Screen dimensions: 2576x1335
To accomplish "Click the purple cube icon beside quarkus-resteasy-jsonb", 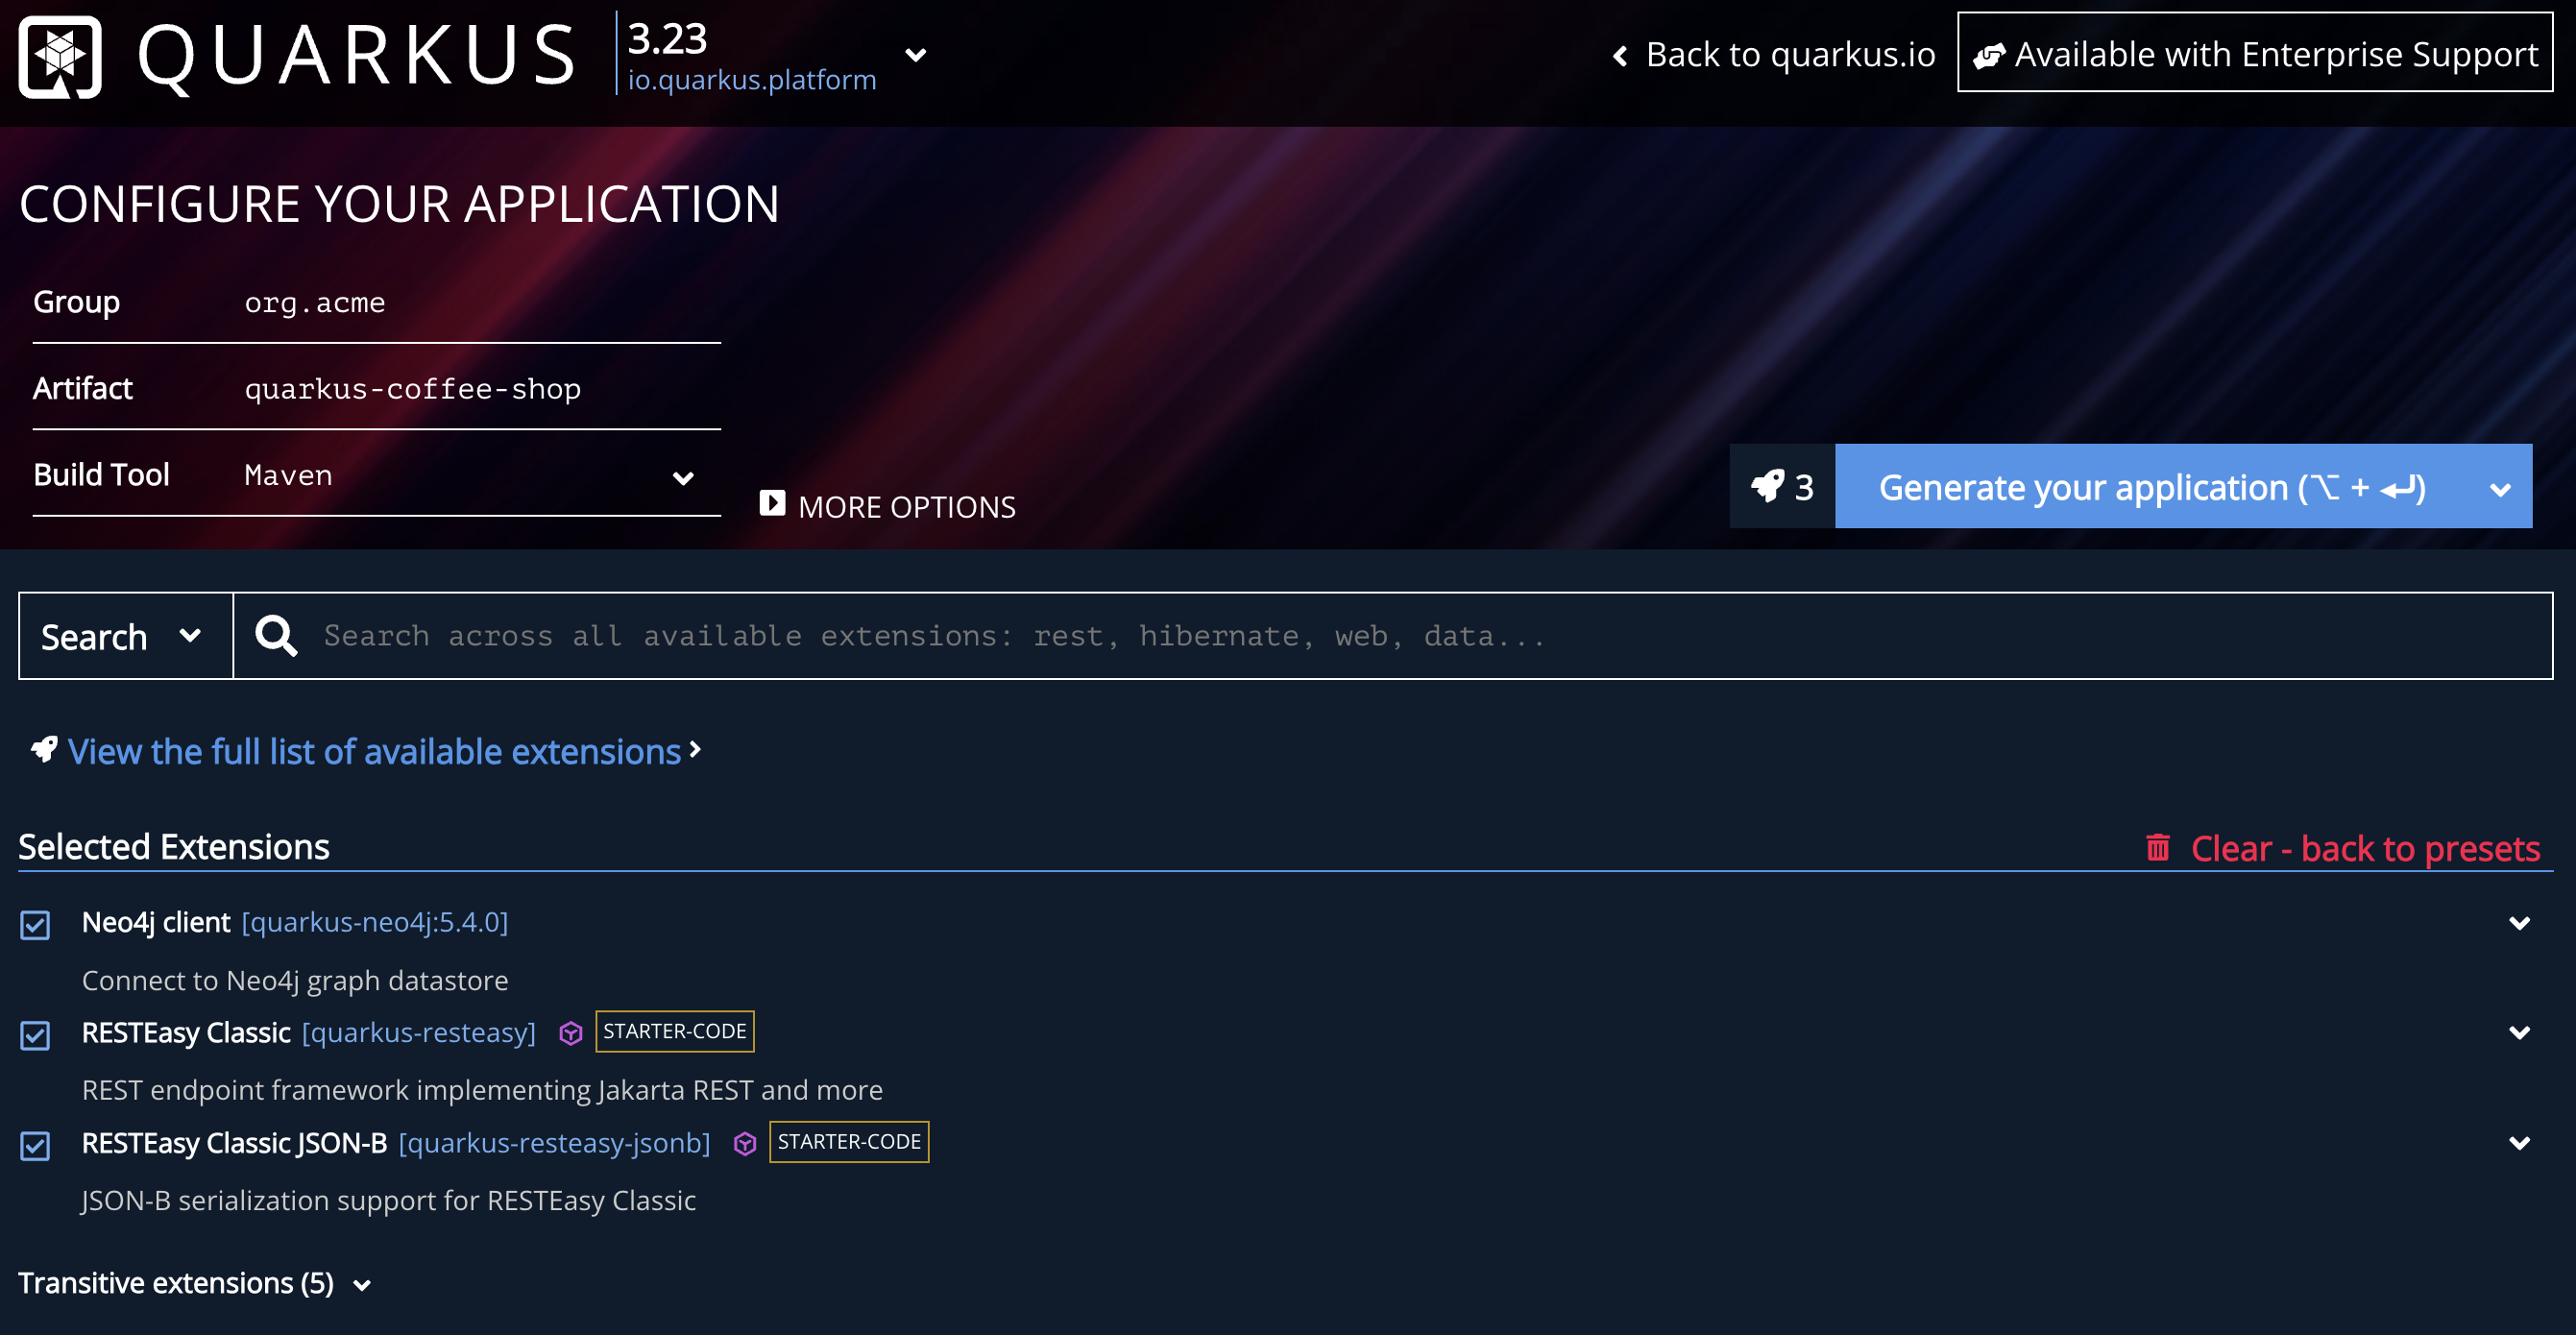I will click(745, 1143).
